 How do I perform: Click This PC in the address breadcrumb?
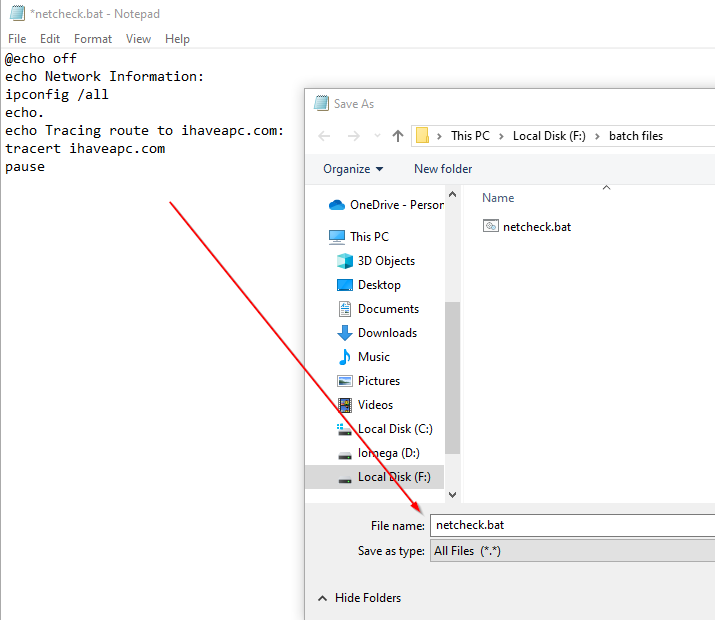470,136
